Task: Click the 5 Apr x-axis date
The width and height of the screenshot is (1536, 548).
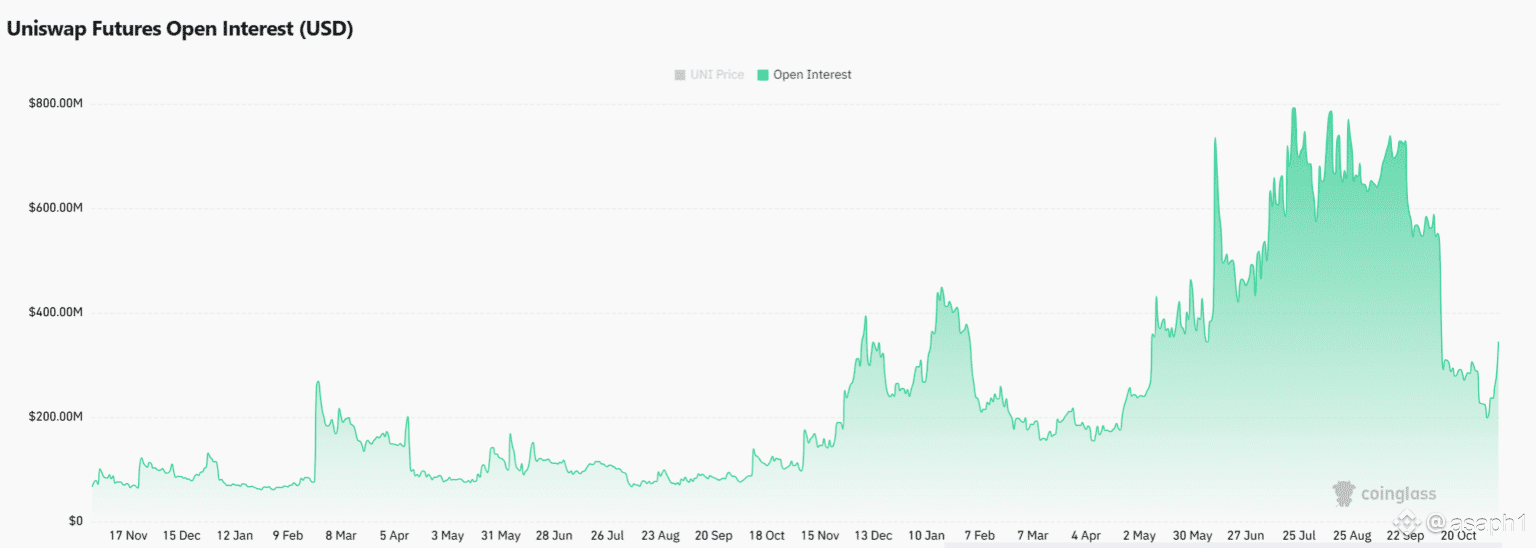Action: (394, 536)
